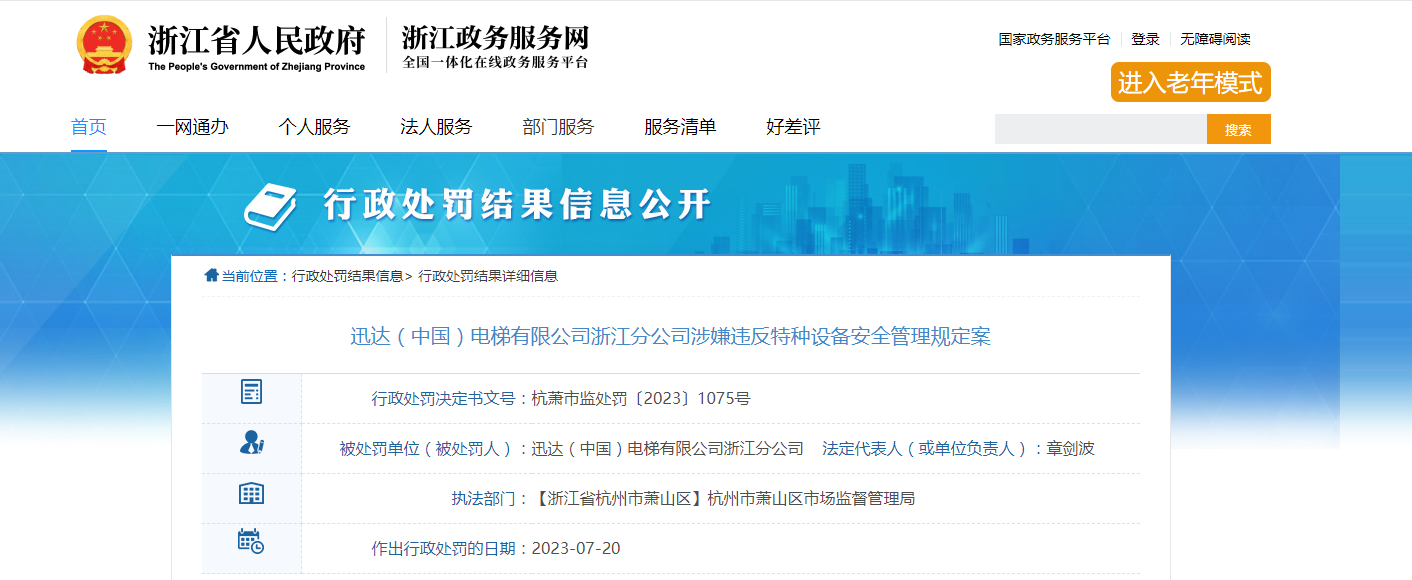Open the 服务清单 navigation tab

(x=680, y=127)
